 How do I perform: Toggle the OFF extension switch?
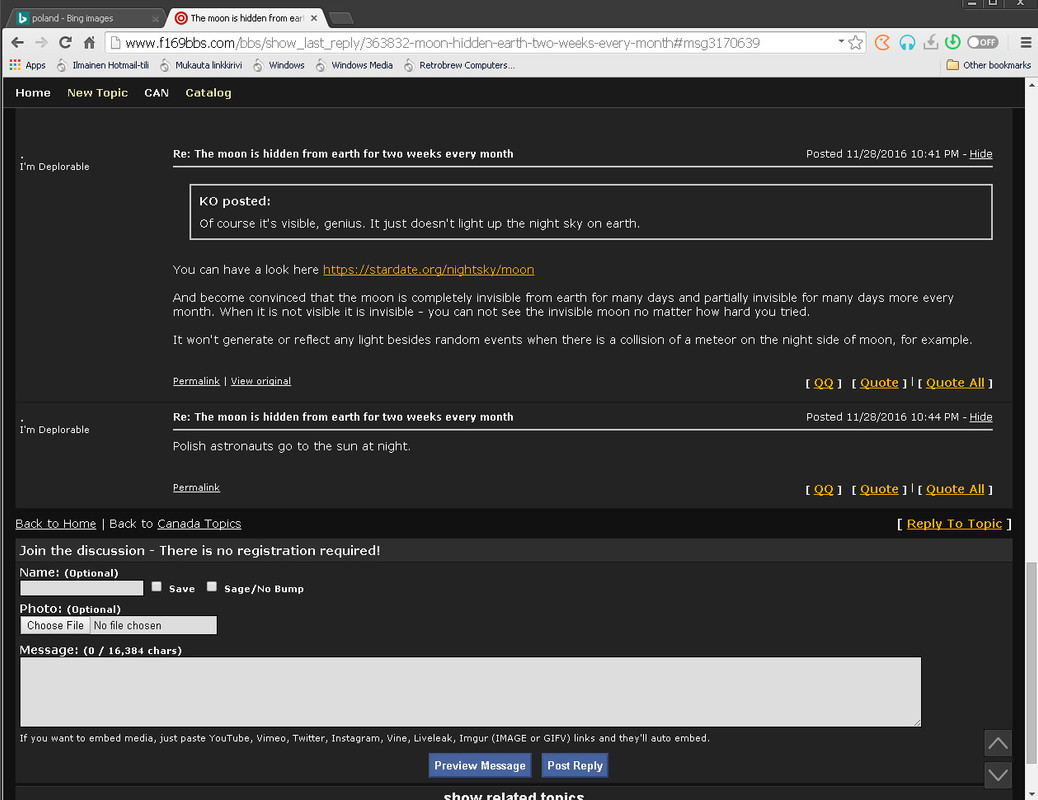[982, 42]
